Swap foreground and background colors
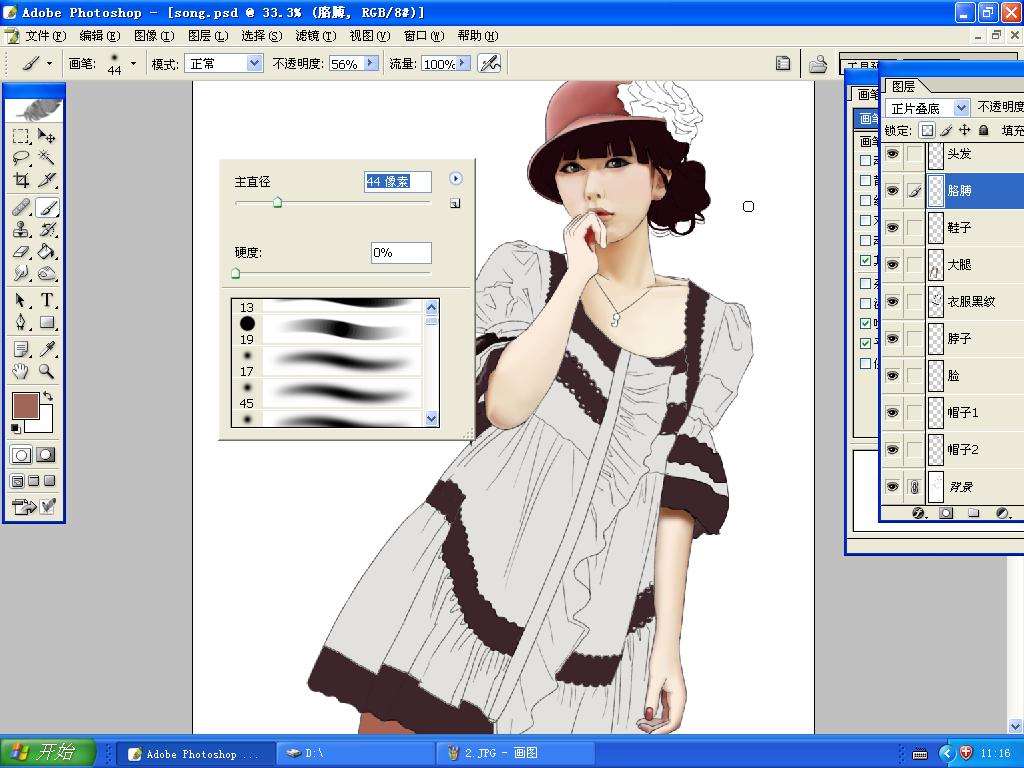This screenshot has width=1024, height=768. [48, 396]
